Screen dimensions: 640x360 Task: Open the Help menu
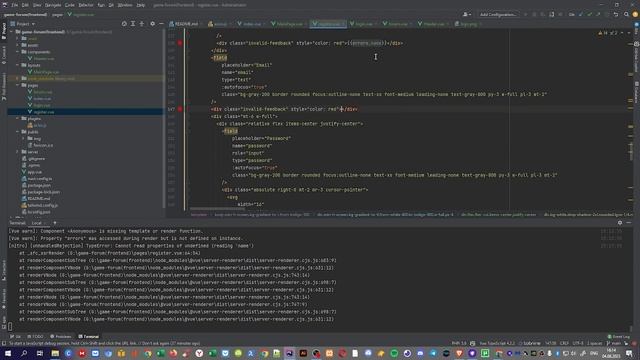click(x=141, y=5)
